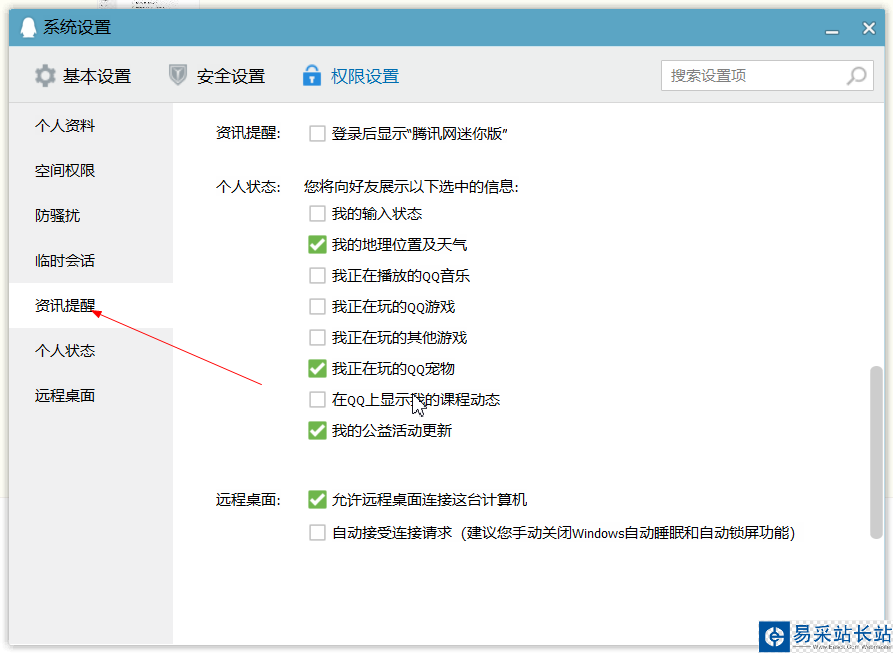Go to 空间权限 in the sidebar

tap(65, 171)
